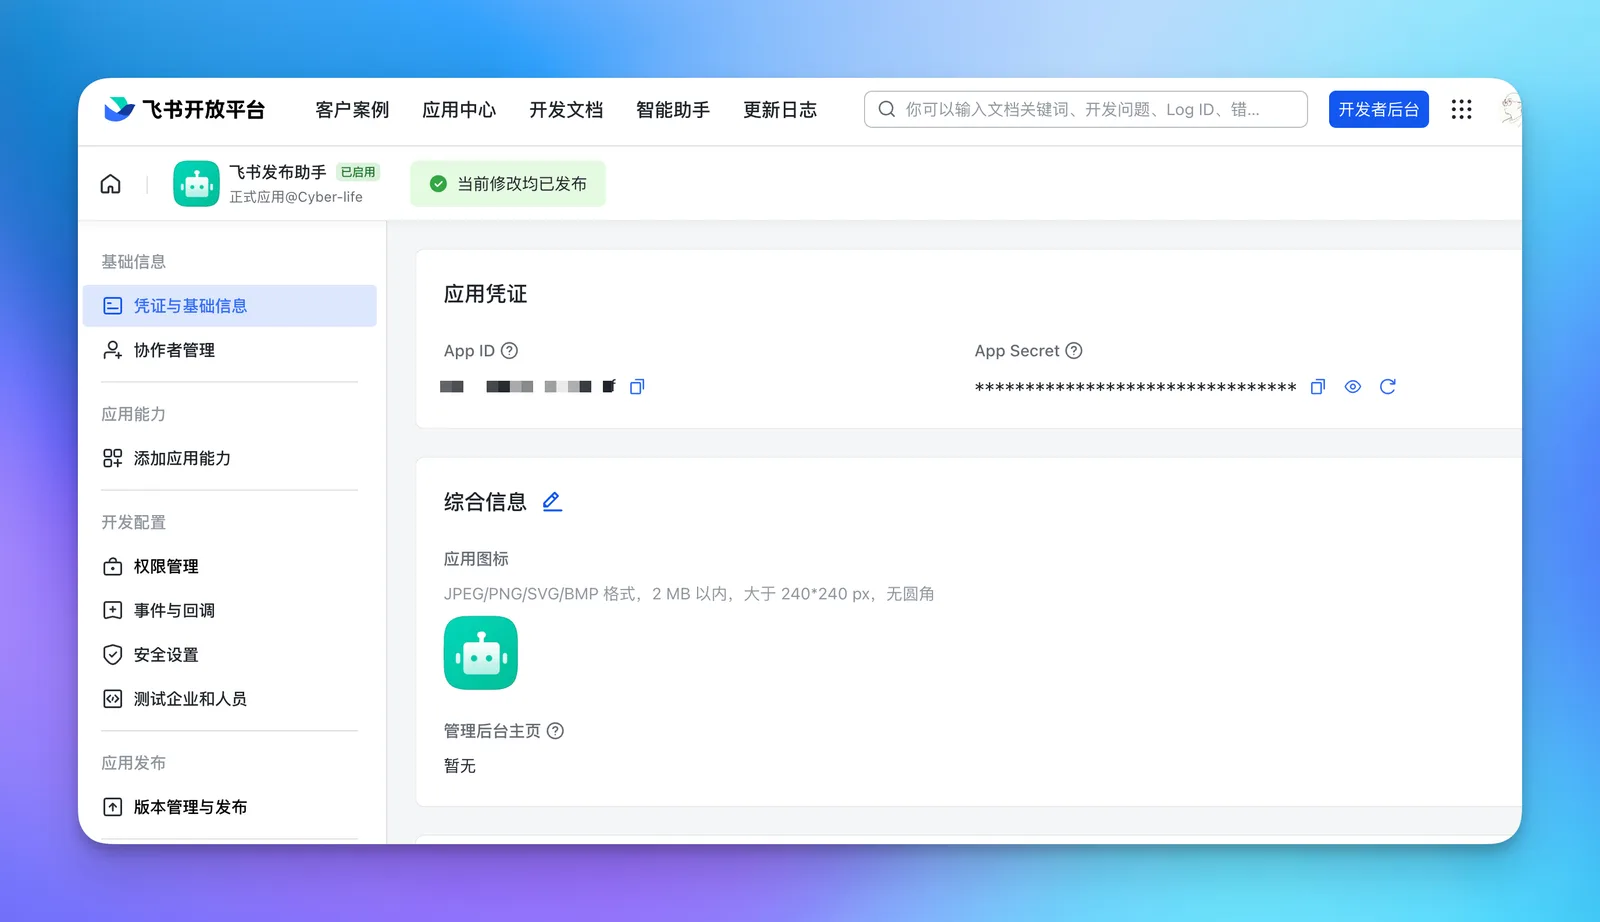1600x922 pixels.
Task: Open the 客户案例 menu
Action: click(352, 110)
